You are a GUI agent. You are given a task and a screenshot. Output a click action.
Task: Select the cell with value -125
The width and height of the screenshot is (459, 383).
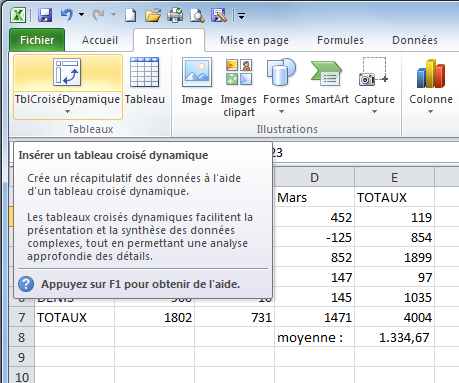314,237
